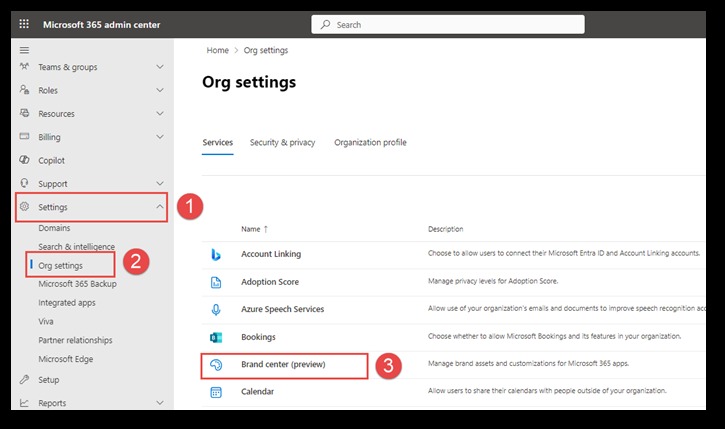This screenshot has width=725, height=429.
Task: Open Viva settings
Action: click(x=46, y=321)
